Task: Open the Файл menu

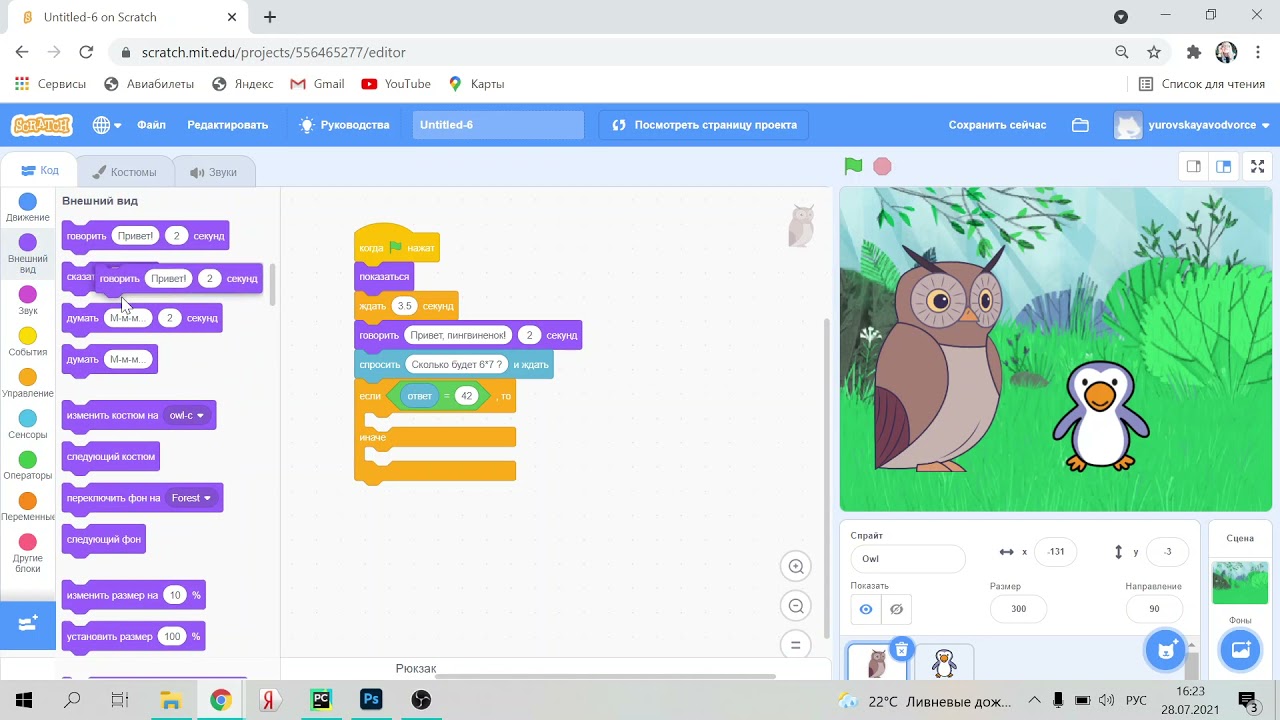Action: click(151, 125)
